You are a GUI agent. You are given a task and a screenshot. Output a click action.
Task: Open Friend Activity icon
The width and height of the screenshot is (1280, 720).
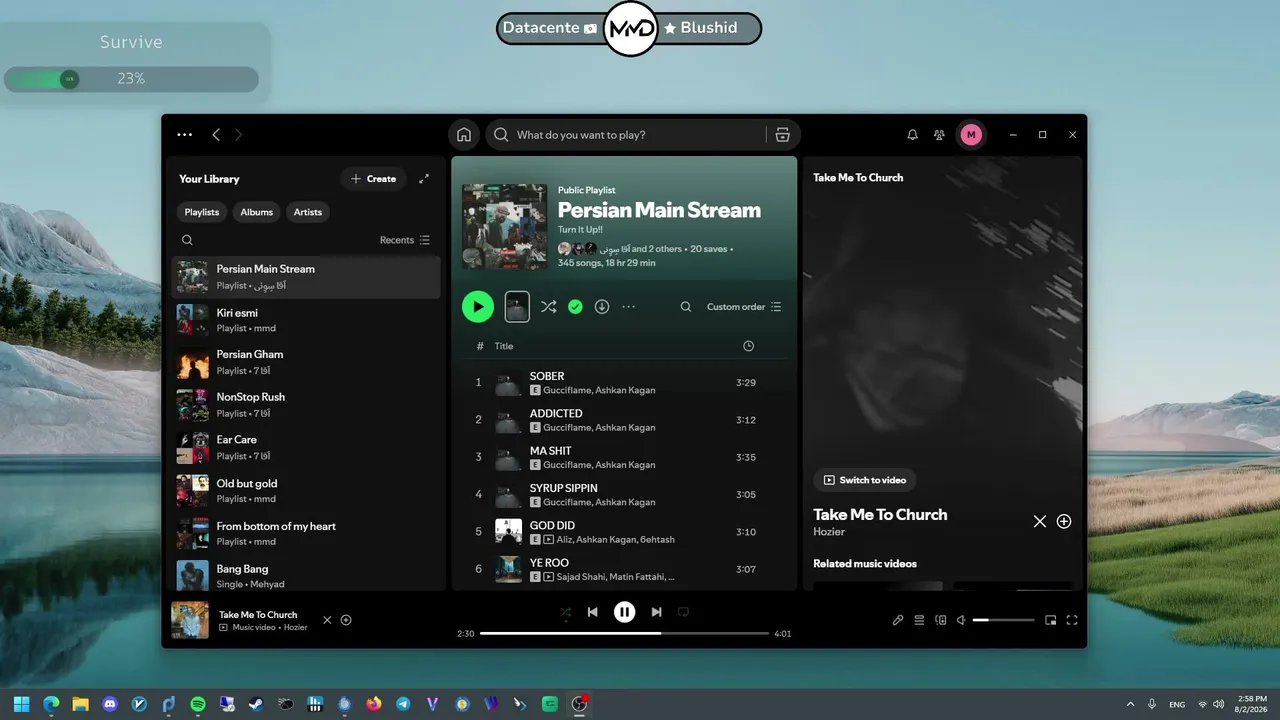coord(939,135)
